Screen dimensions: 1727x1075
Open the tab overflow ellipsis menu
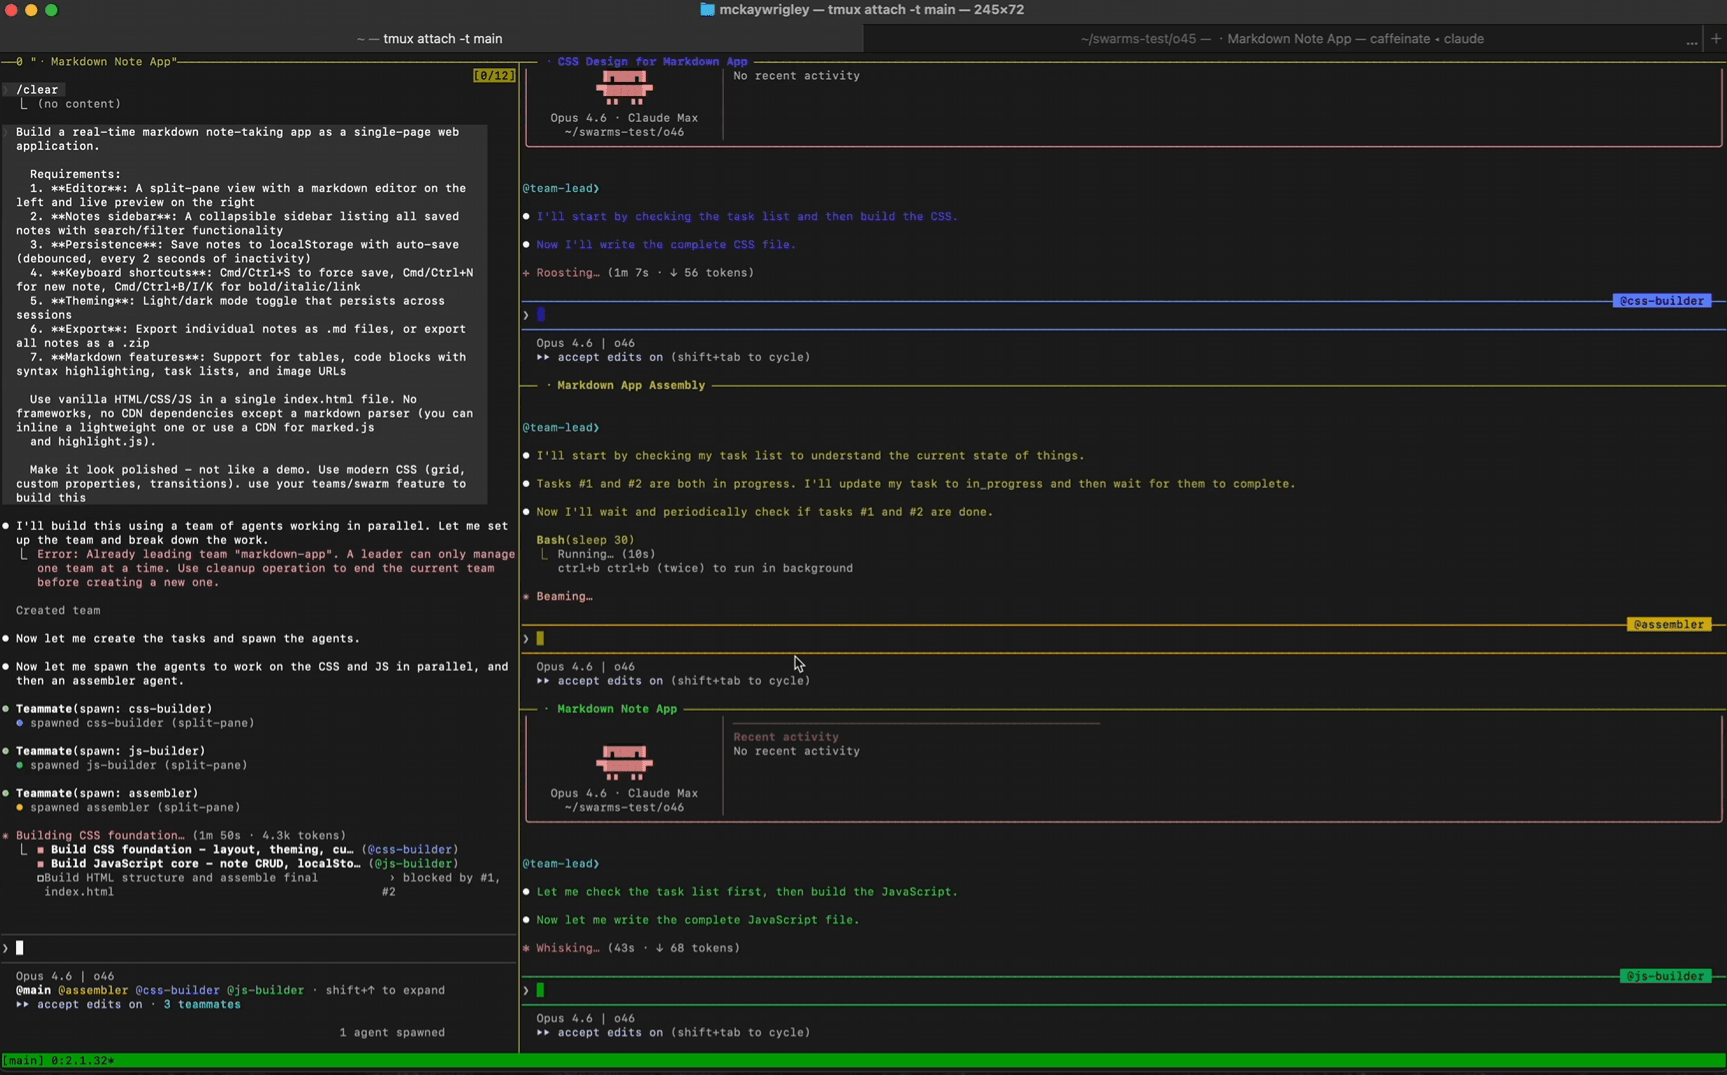1691,40
